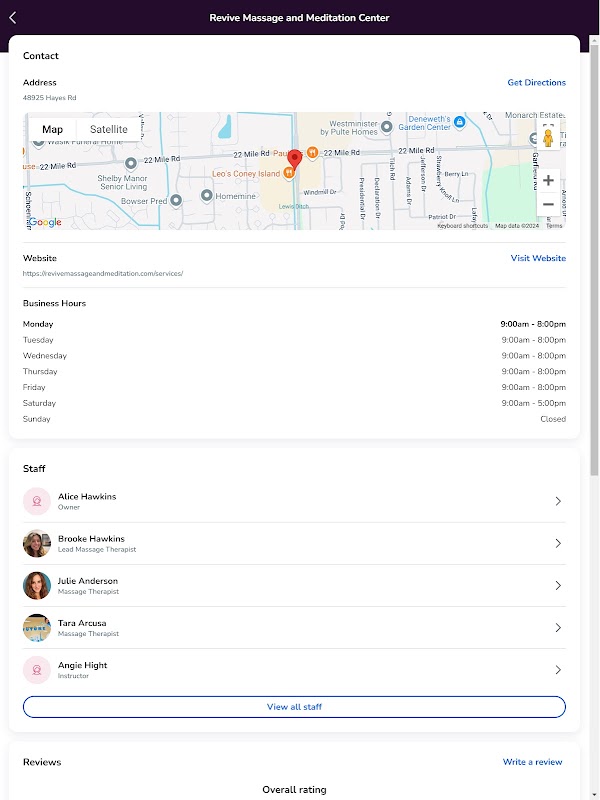Open the map Terms link
Viewport: 600px width, 800px height.
(554, 226)
